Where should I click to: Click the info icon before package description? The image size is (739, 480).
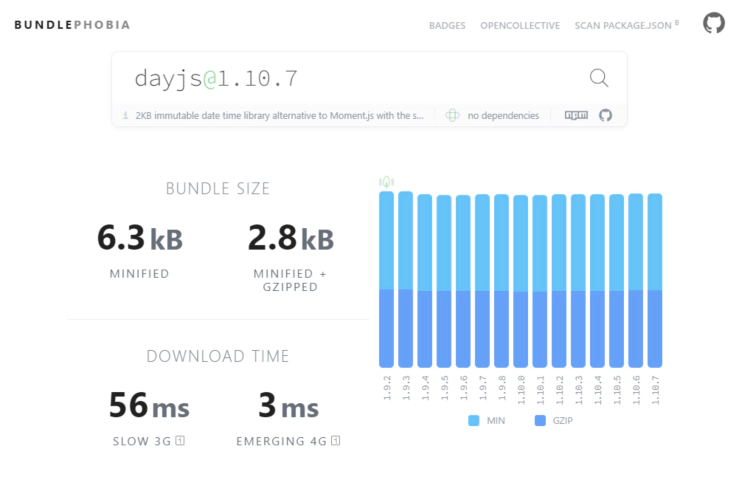tap(125, 115)
